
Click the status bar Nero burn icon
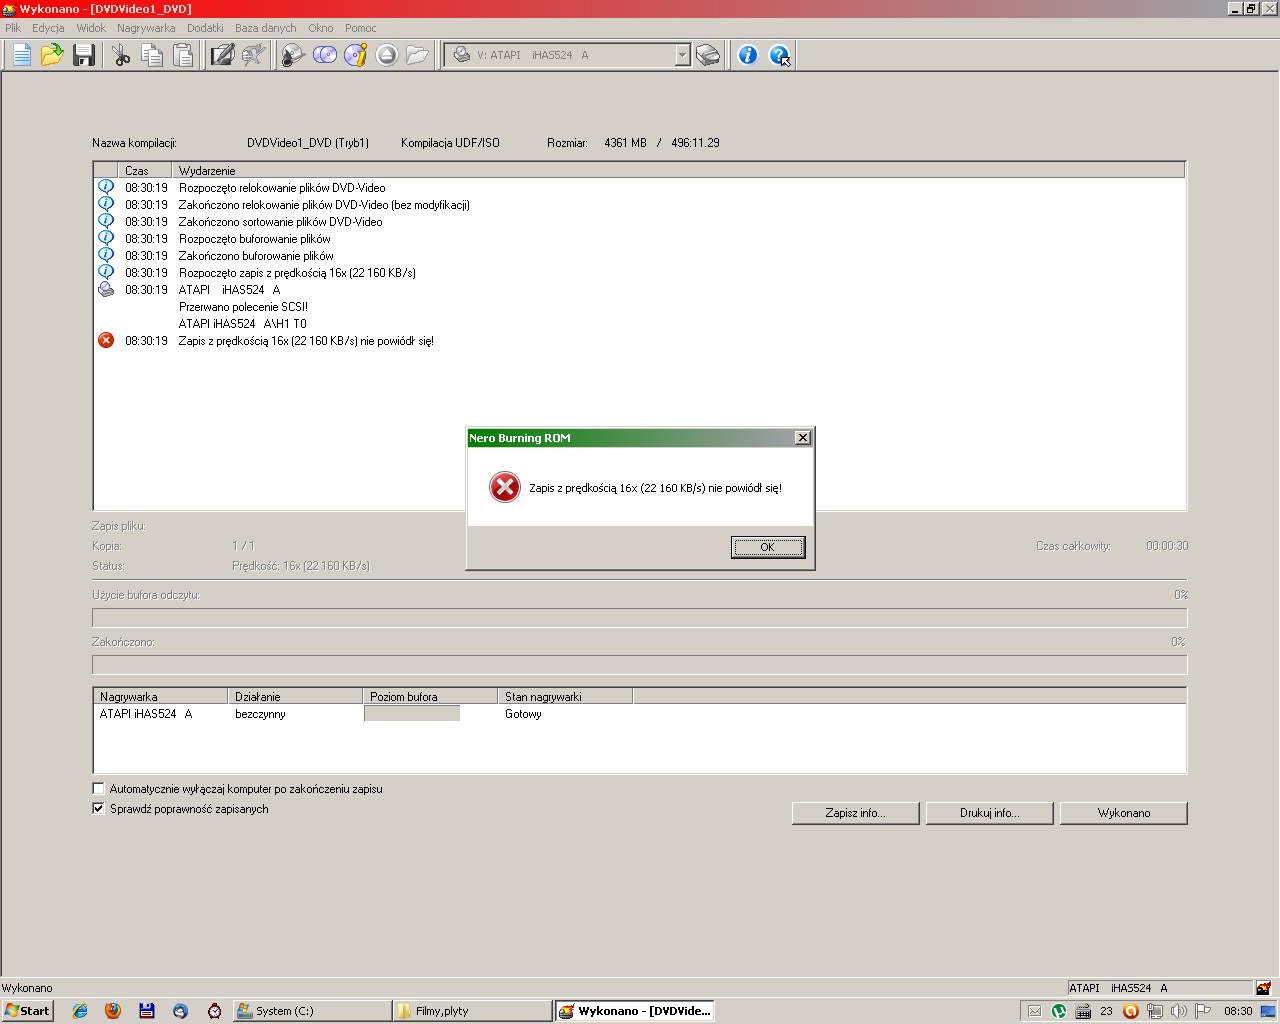[x=1263, y=988]
